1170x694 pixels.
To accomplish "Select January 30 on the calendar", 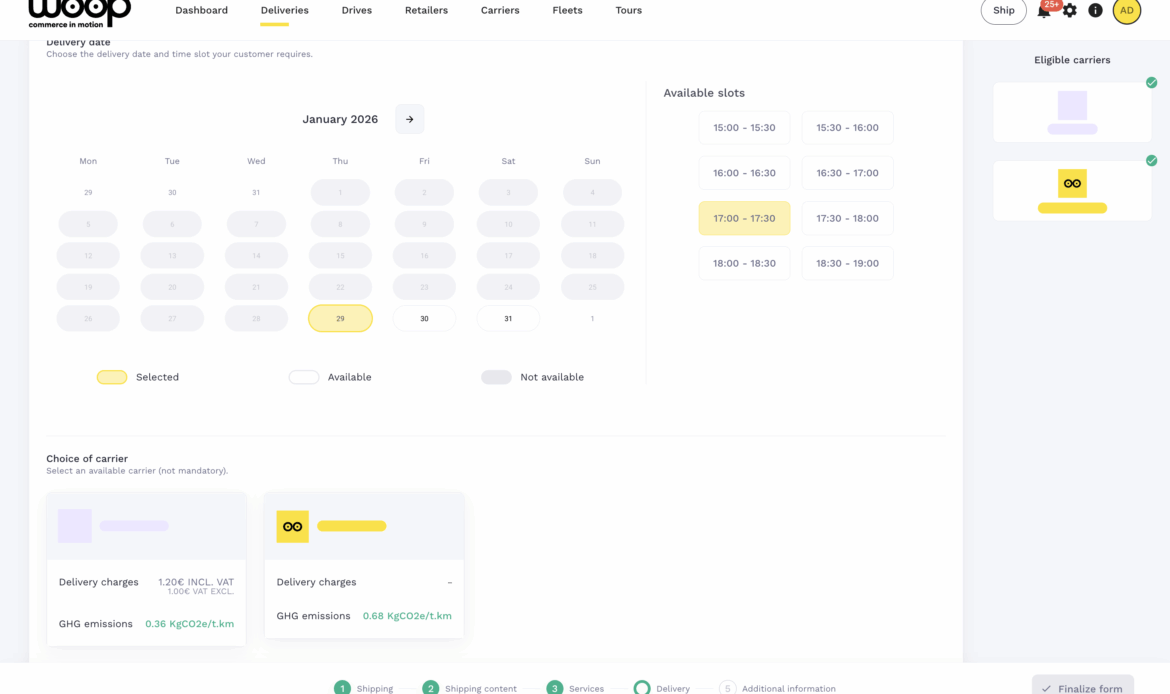I will [x=424, y=319].
